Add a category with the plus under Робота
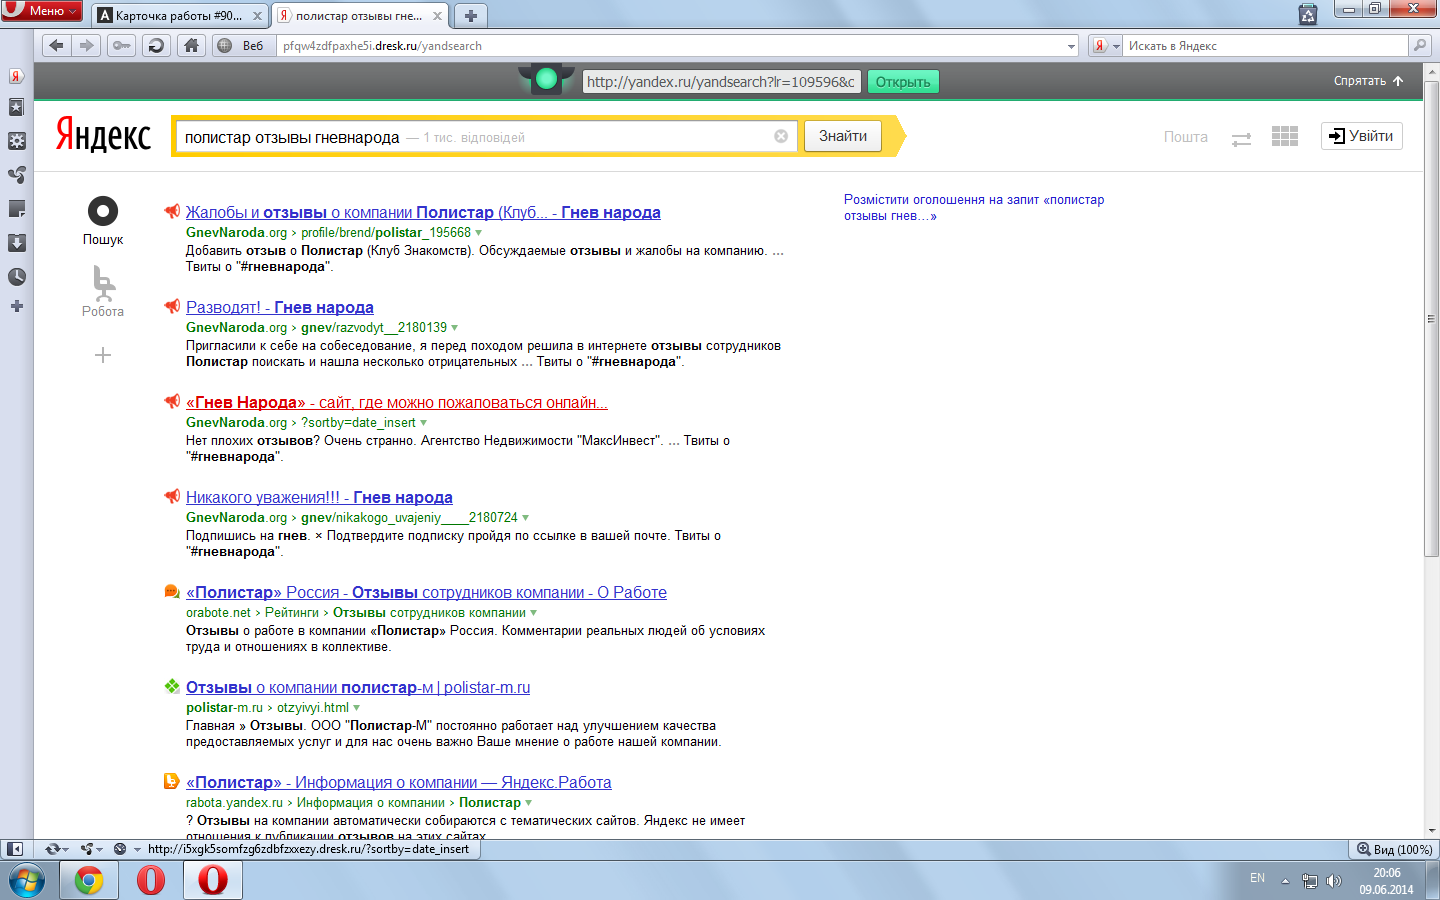Image resolution: width=1440 pixels, height=900 pixels. point(103,355)
